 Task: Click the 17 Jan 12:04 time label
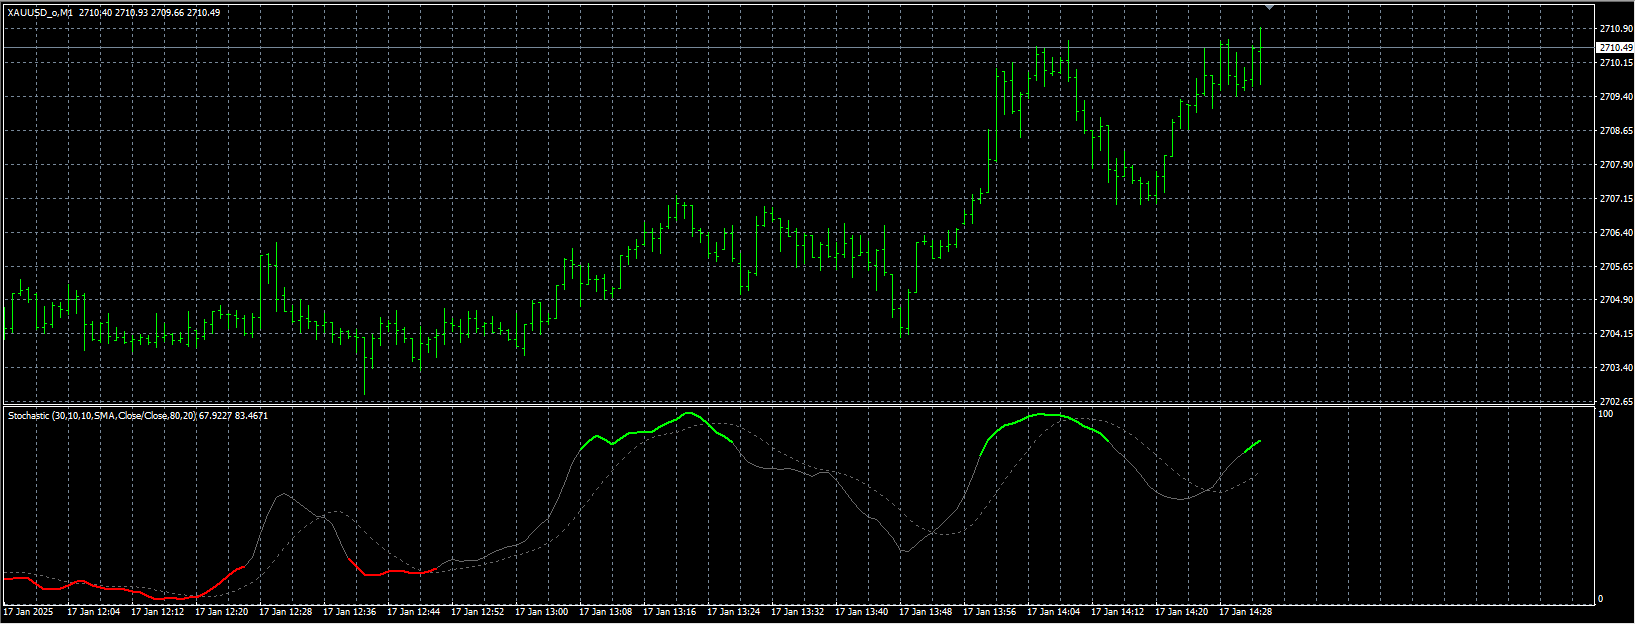pyautogui.click(x=93, y=611)
